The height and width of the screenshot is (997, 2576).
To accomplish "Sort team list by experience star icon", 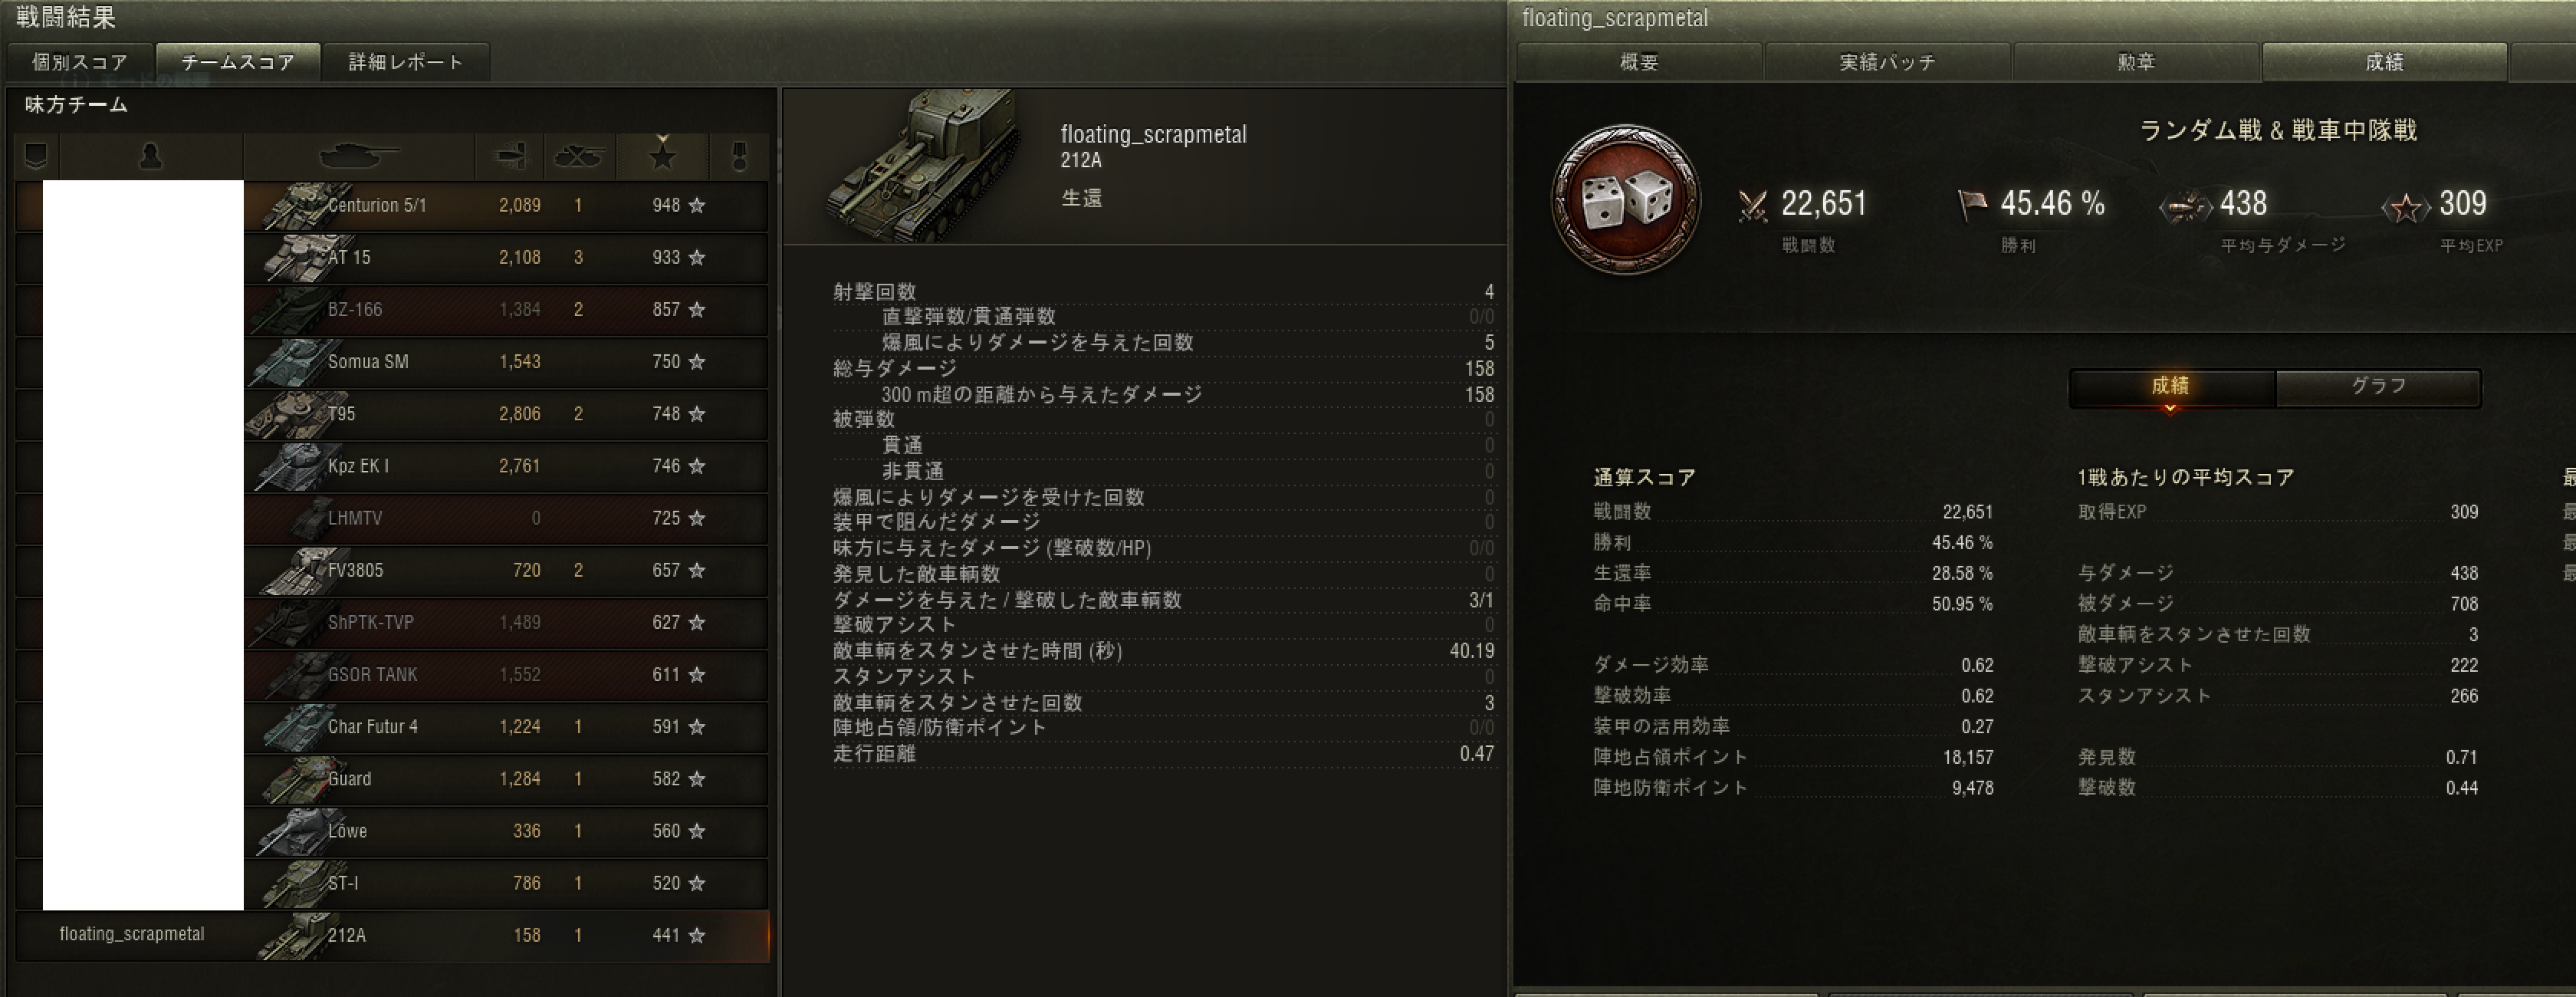I will (x=662, y=156).
